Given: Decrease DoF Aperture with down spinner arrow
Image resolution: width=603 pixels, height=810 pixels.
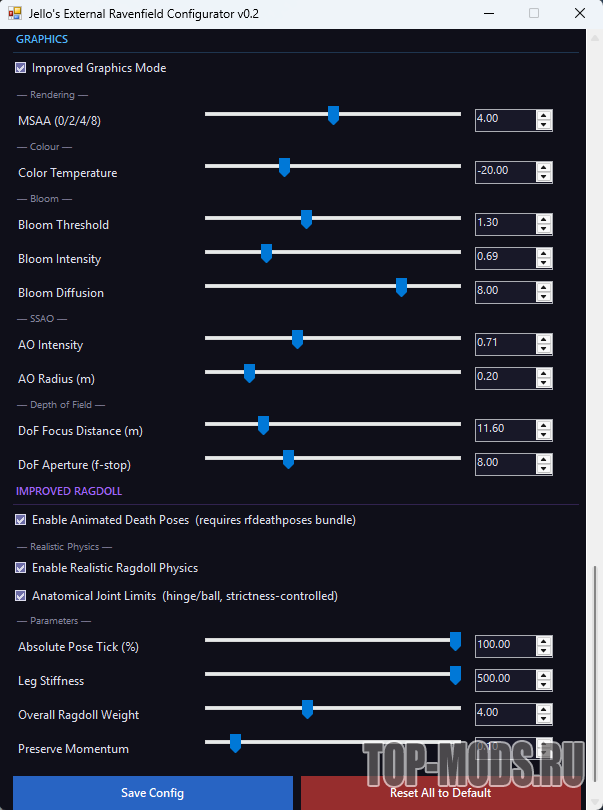Looking at the screenshot, I should point(543,469).
